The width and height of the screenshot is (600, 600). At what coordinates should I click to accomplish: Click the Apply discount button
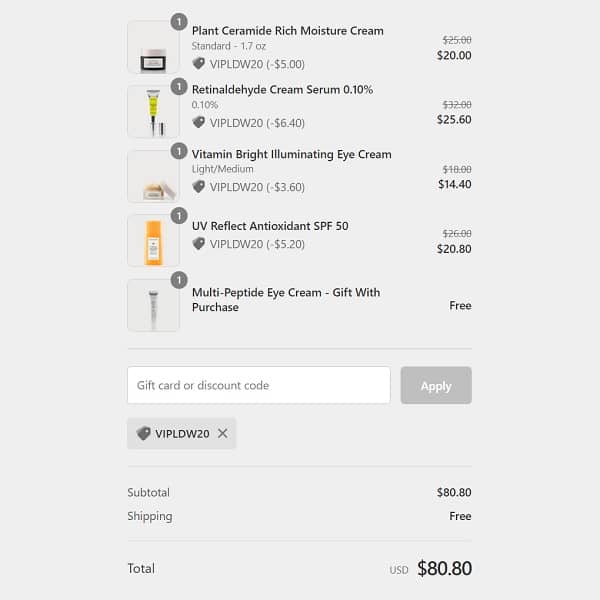[x=436, y=385]
